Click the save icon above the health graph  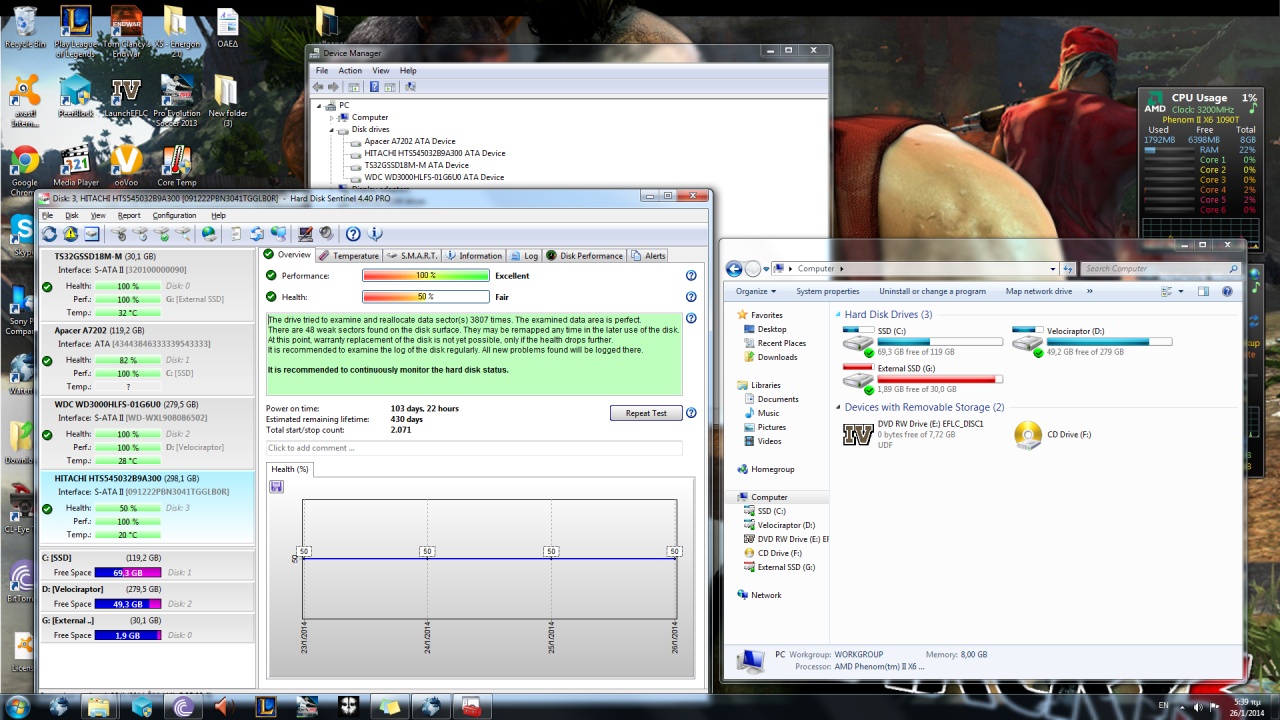pyautogui.click(x=276, y=486)
